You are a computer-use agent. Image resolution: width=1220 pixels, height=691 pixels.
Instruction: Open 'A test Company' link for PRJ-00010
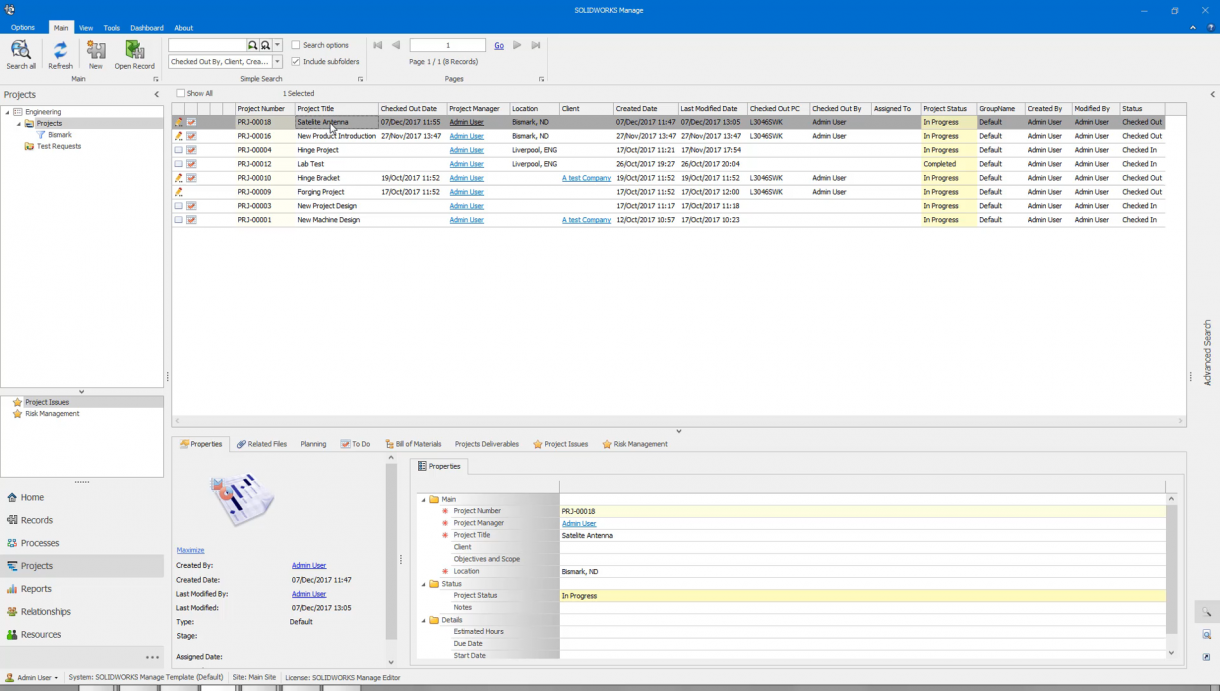(x=586, y=178)
